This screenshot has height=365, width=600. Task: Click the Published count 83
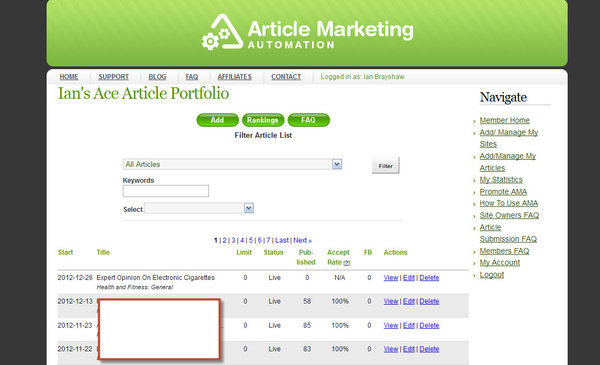307,349
